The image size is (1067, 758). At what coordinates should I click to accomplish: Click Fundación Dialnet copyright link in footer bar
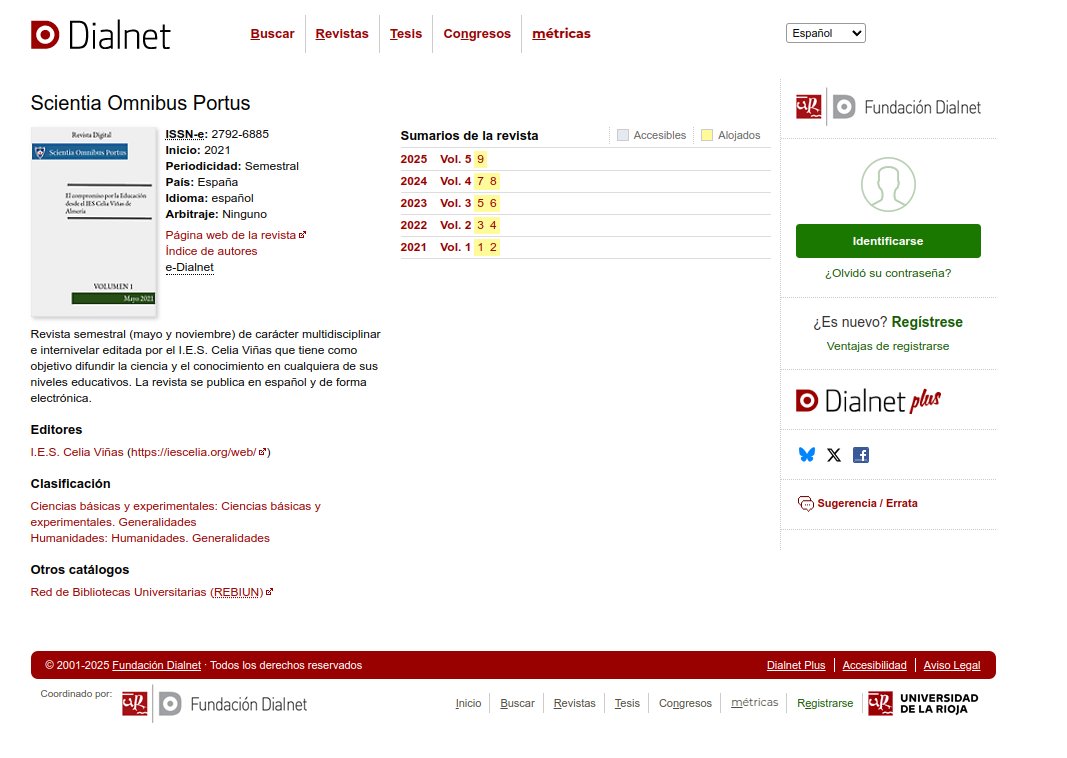pyautogui.click(x=157, y=665)
